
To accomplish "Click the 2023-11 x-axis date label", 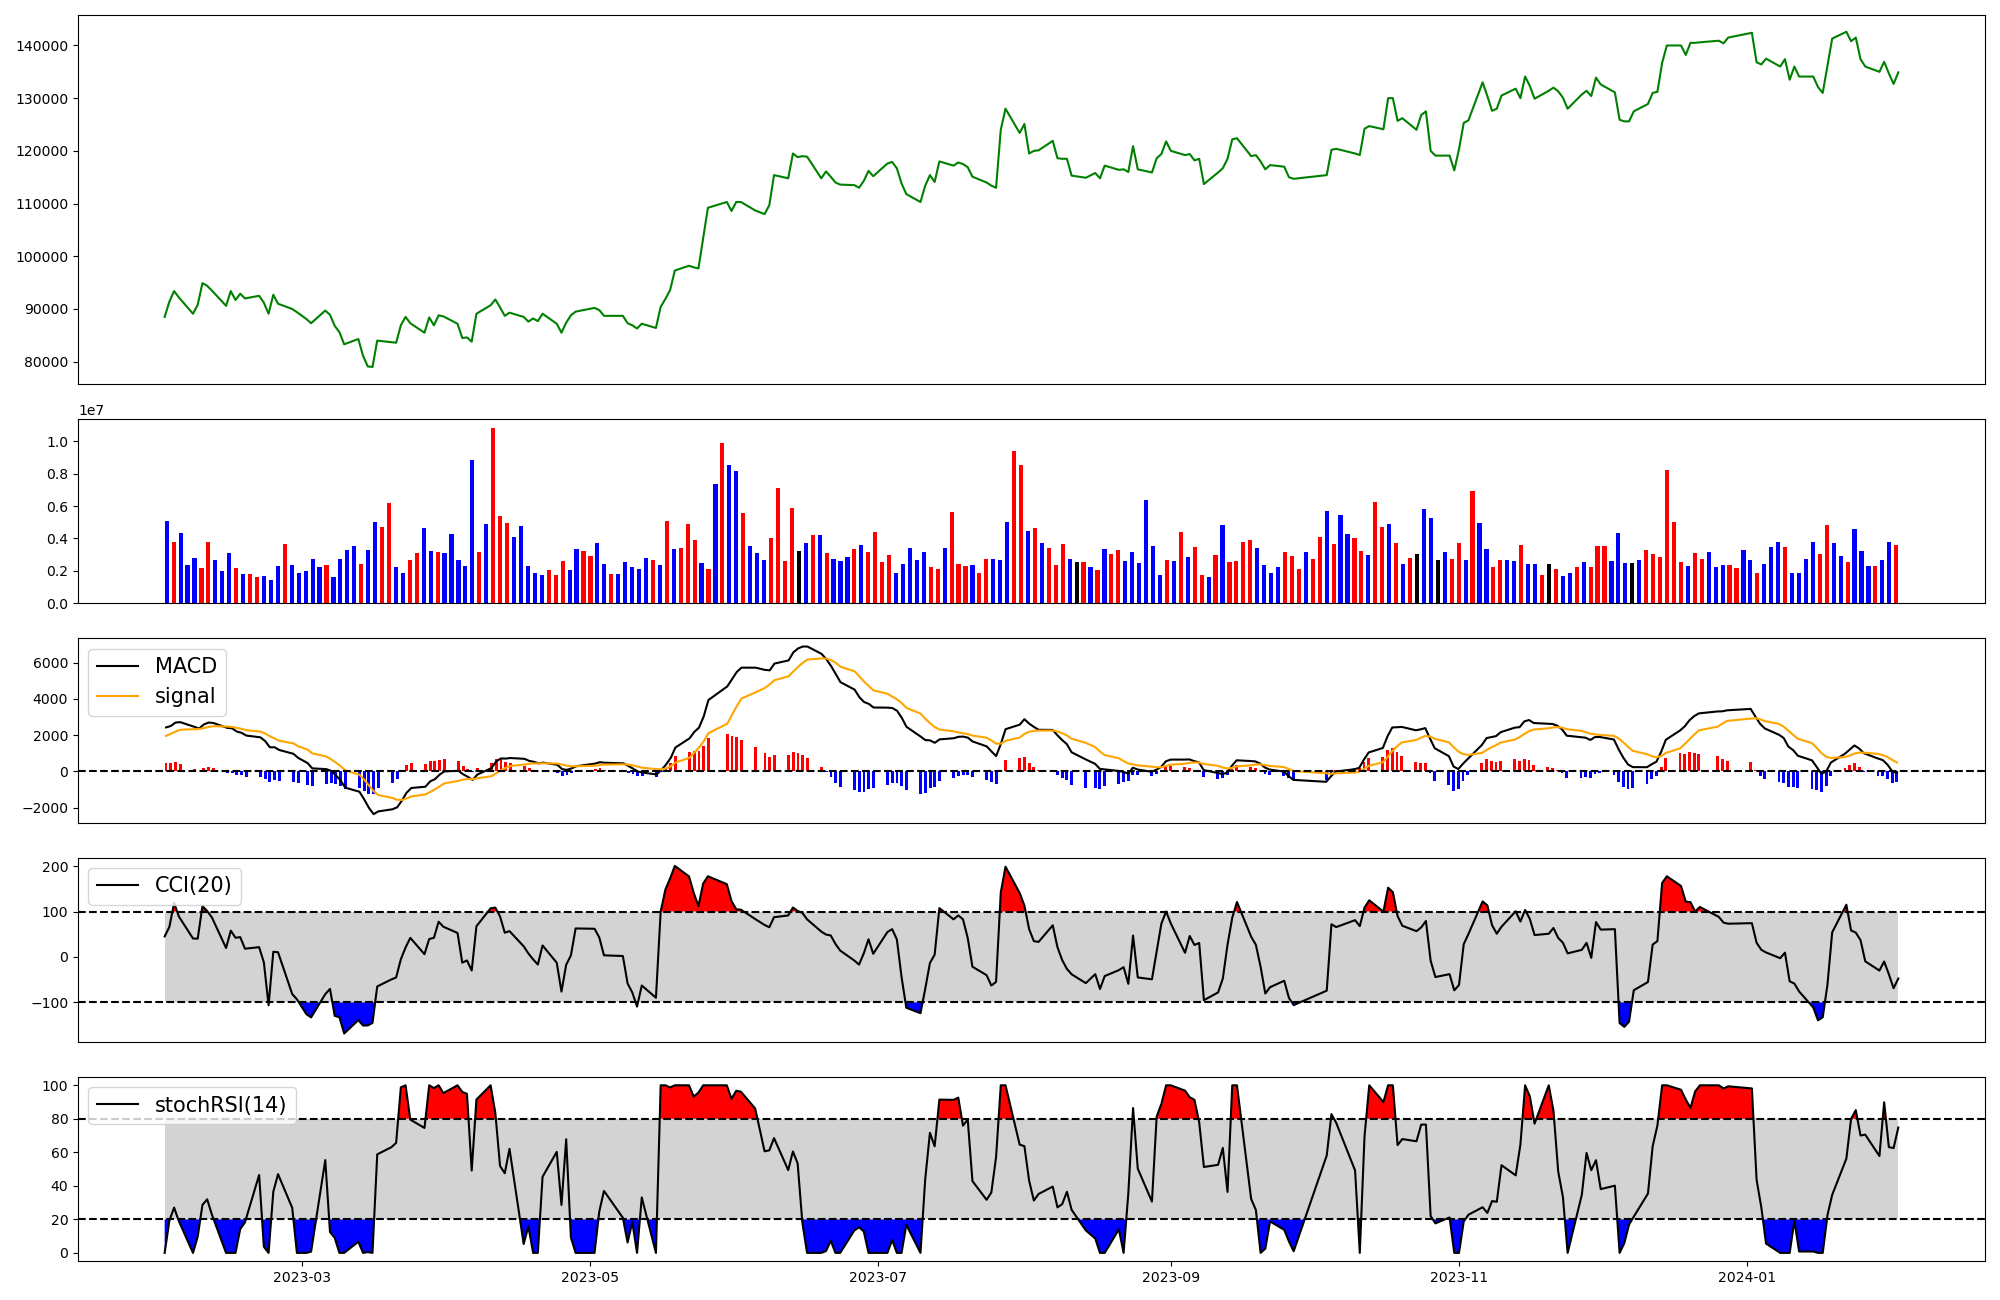I will [1459, 1277].
